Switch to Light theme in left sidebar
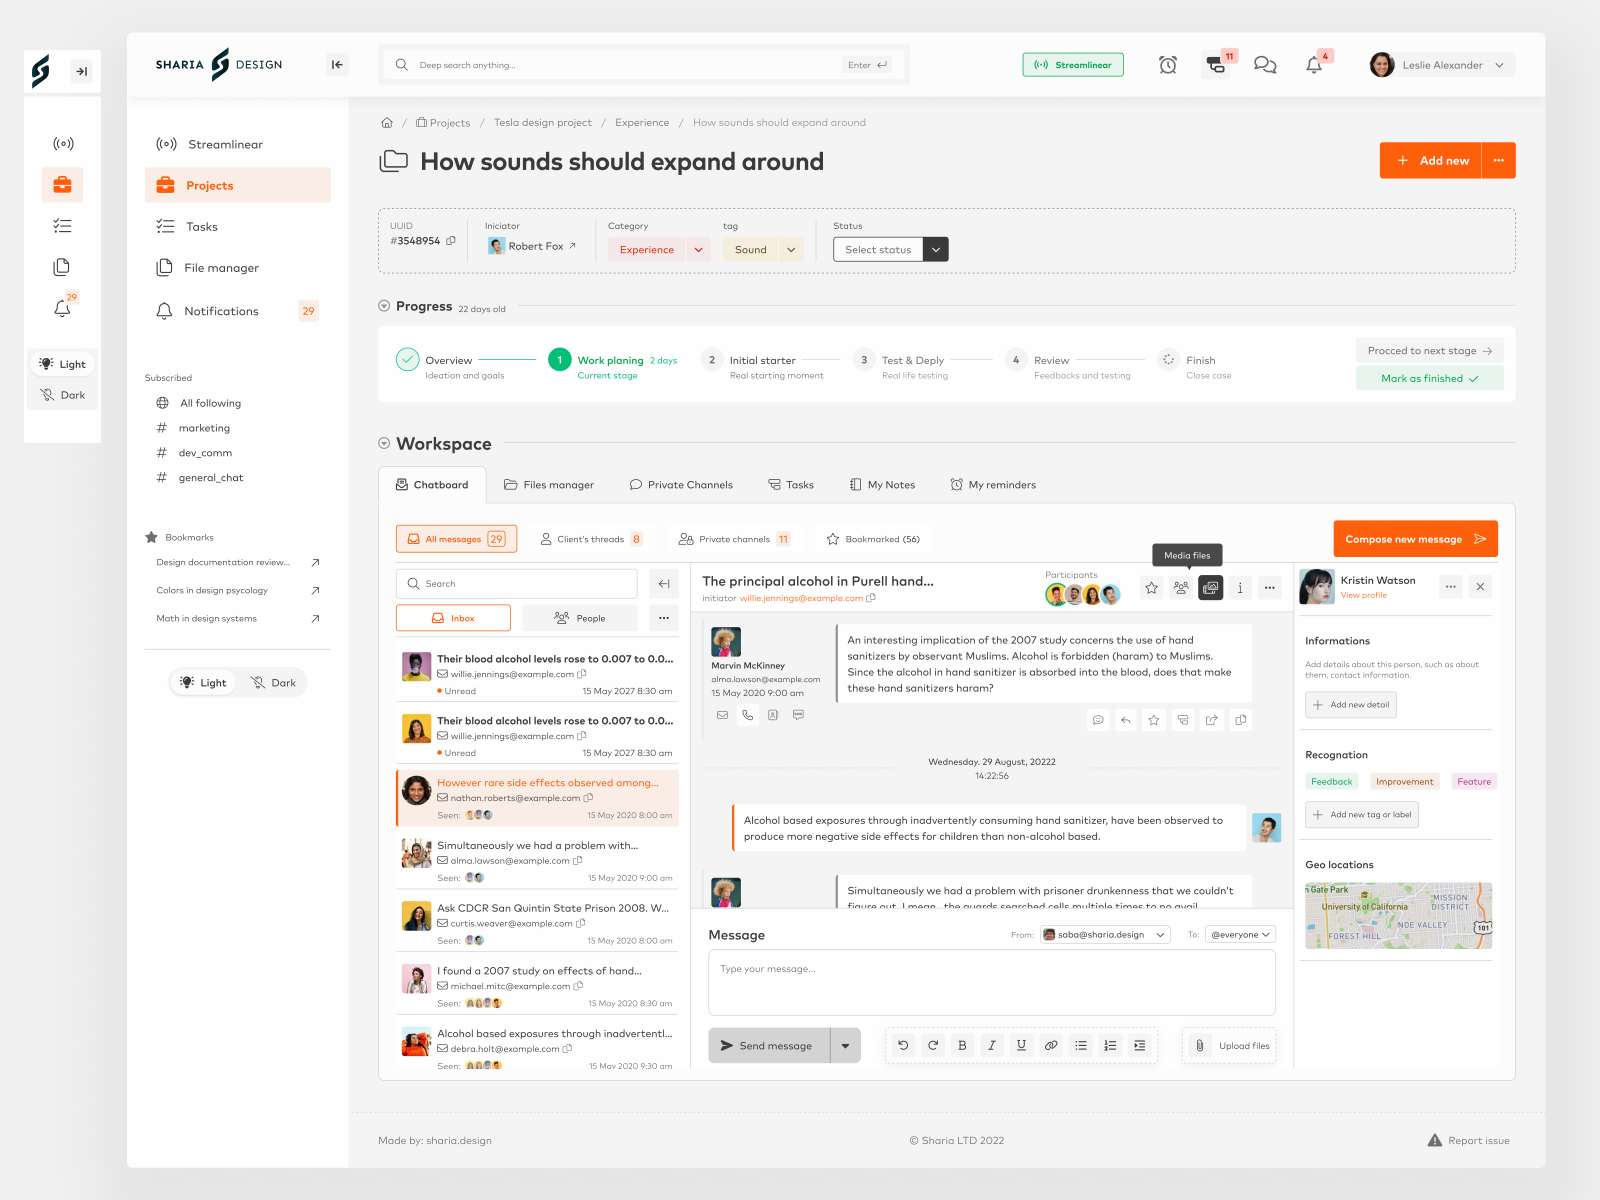Viewport: 1600px width, 1200px height. tap(62, 364)
